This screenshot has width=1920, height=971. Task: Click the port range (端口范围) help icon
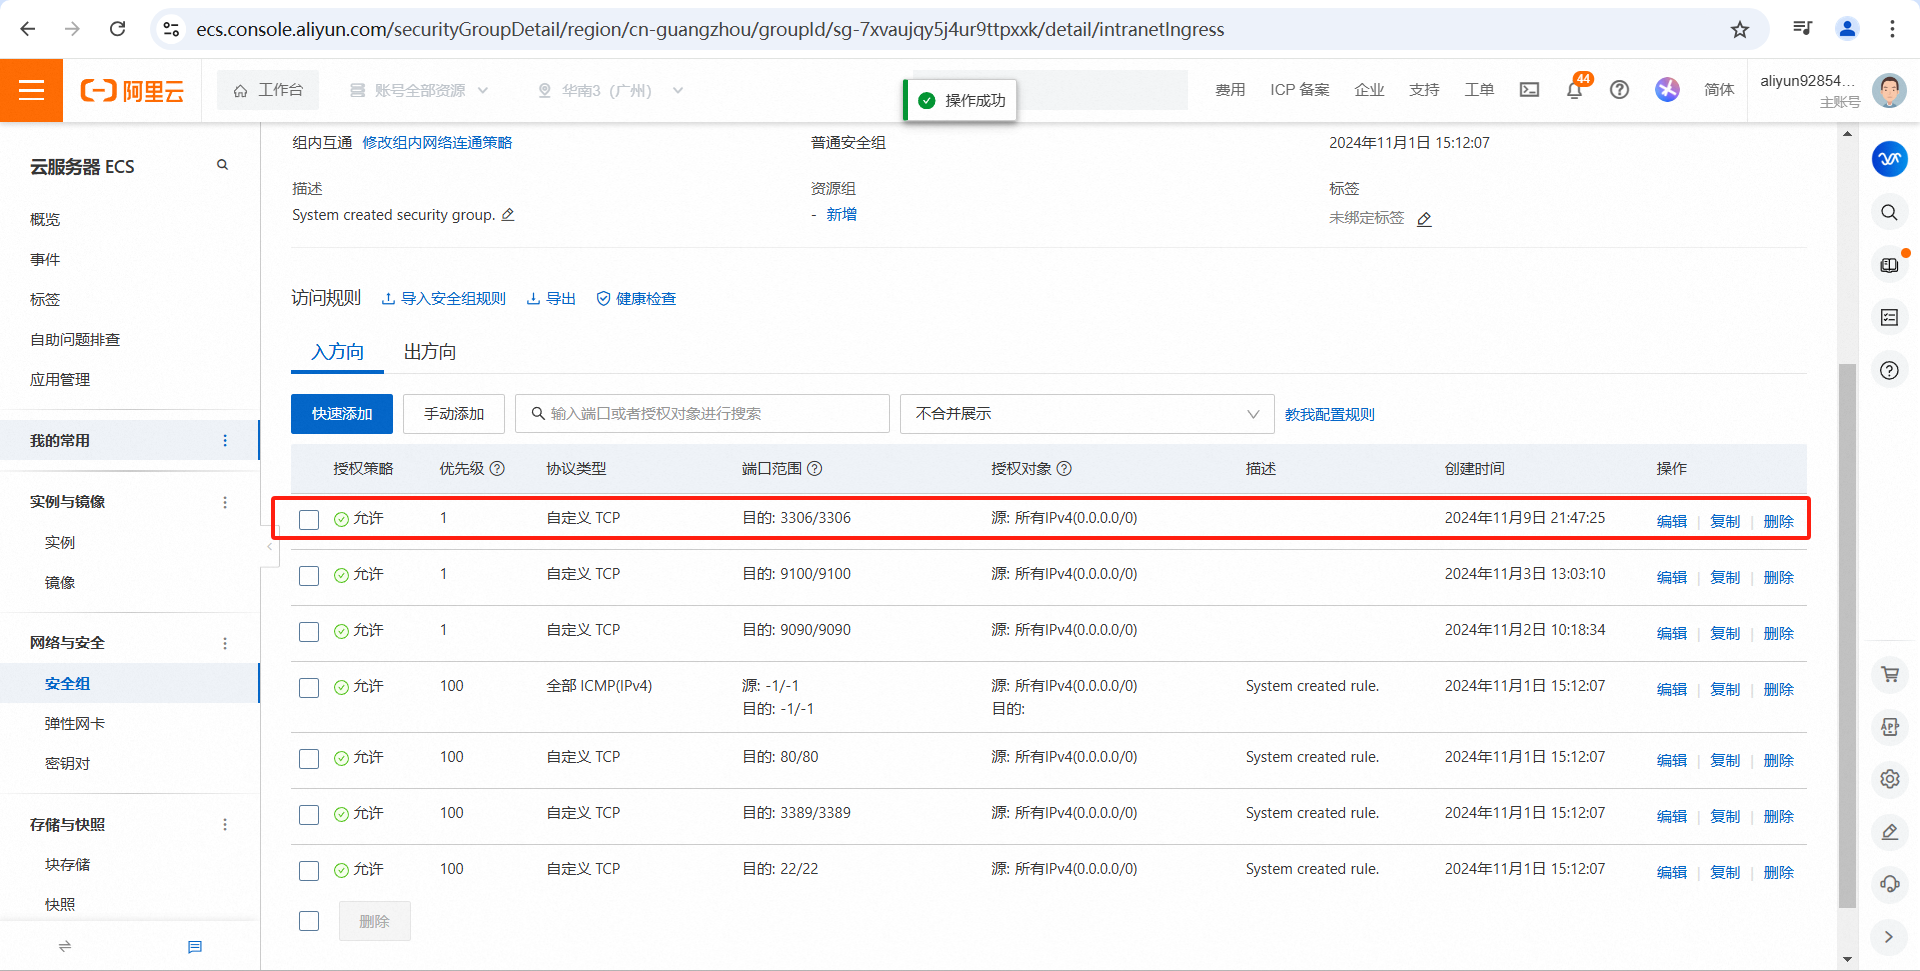[x=815, y=469]
